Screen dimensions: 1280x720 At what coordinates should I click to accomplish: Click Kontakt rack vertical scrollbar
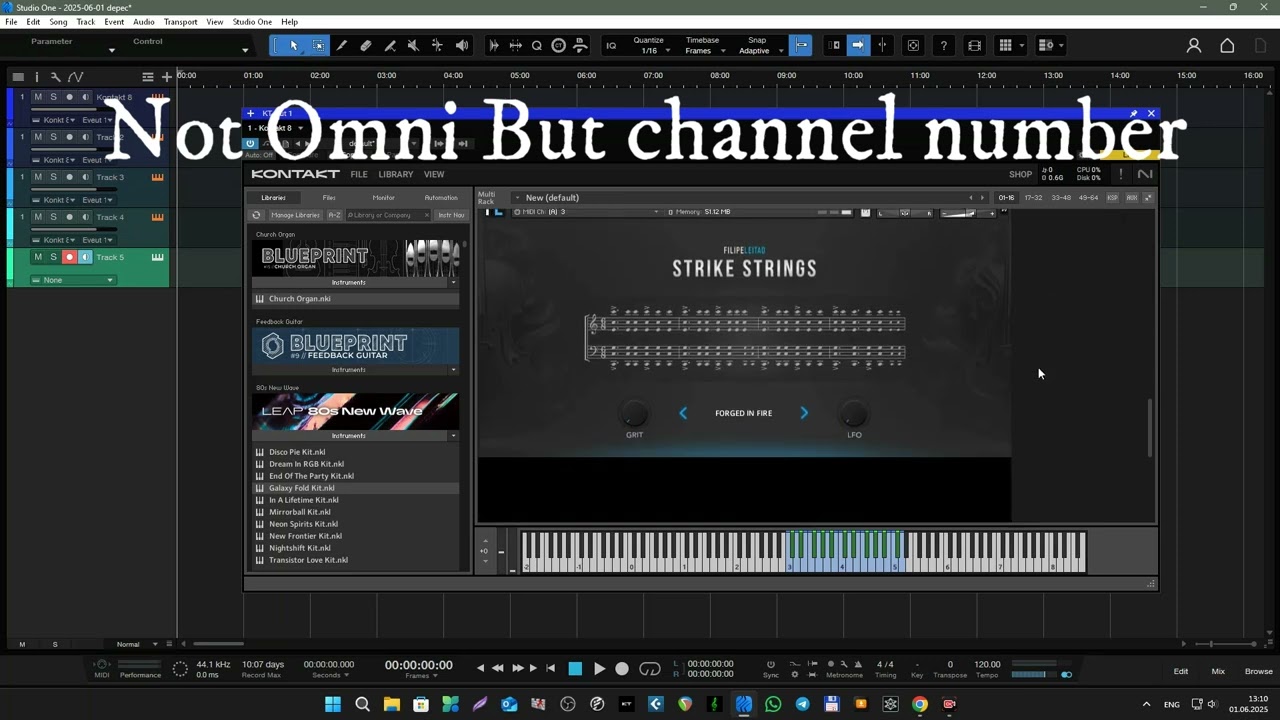tap(1150, 428)
